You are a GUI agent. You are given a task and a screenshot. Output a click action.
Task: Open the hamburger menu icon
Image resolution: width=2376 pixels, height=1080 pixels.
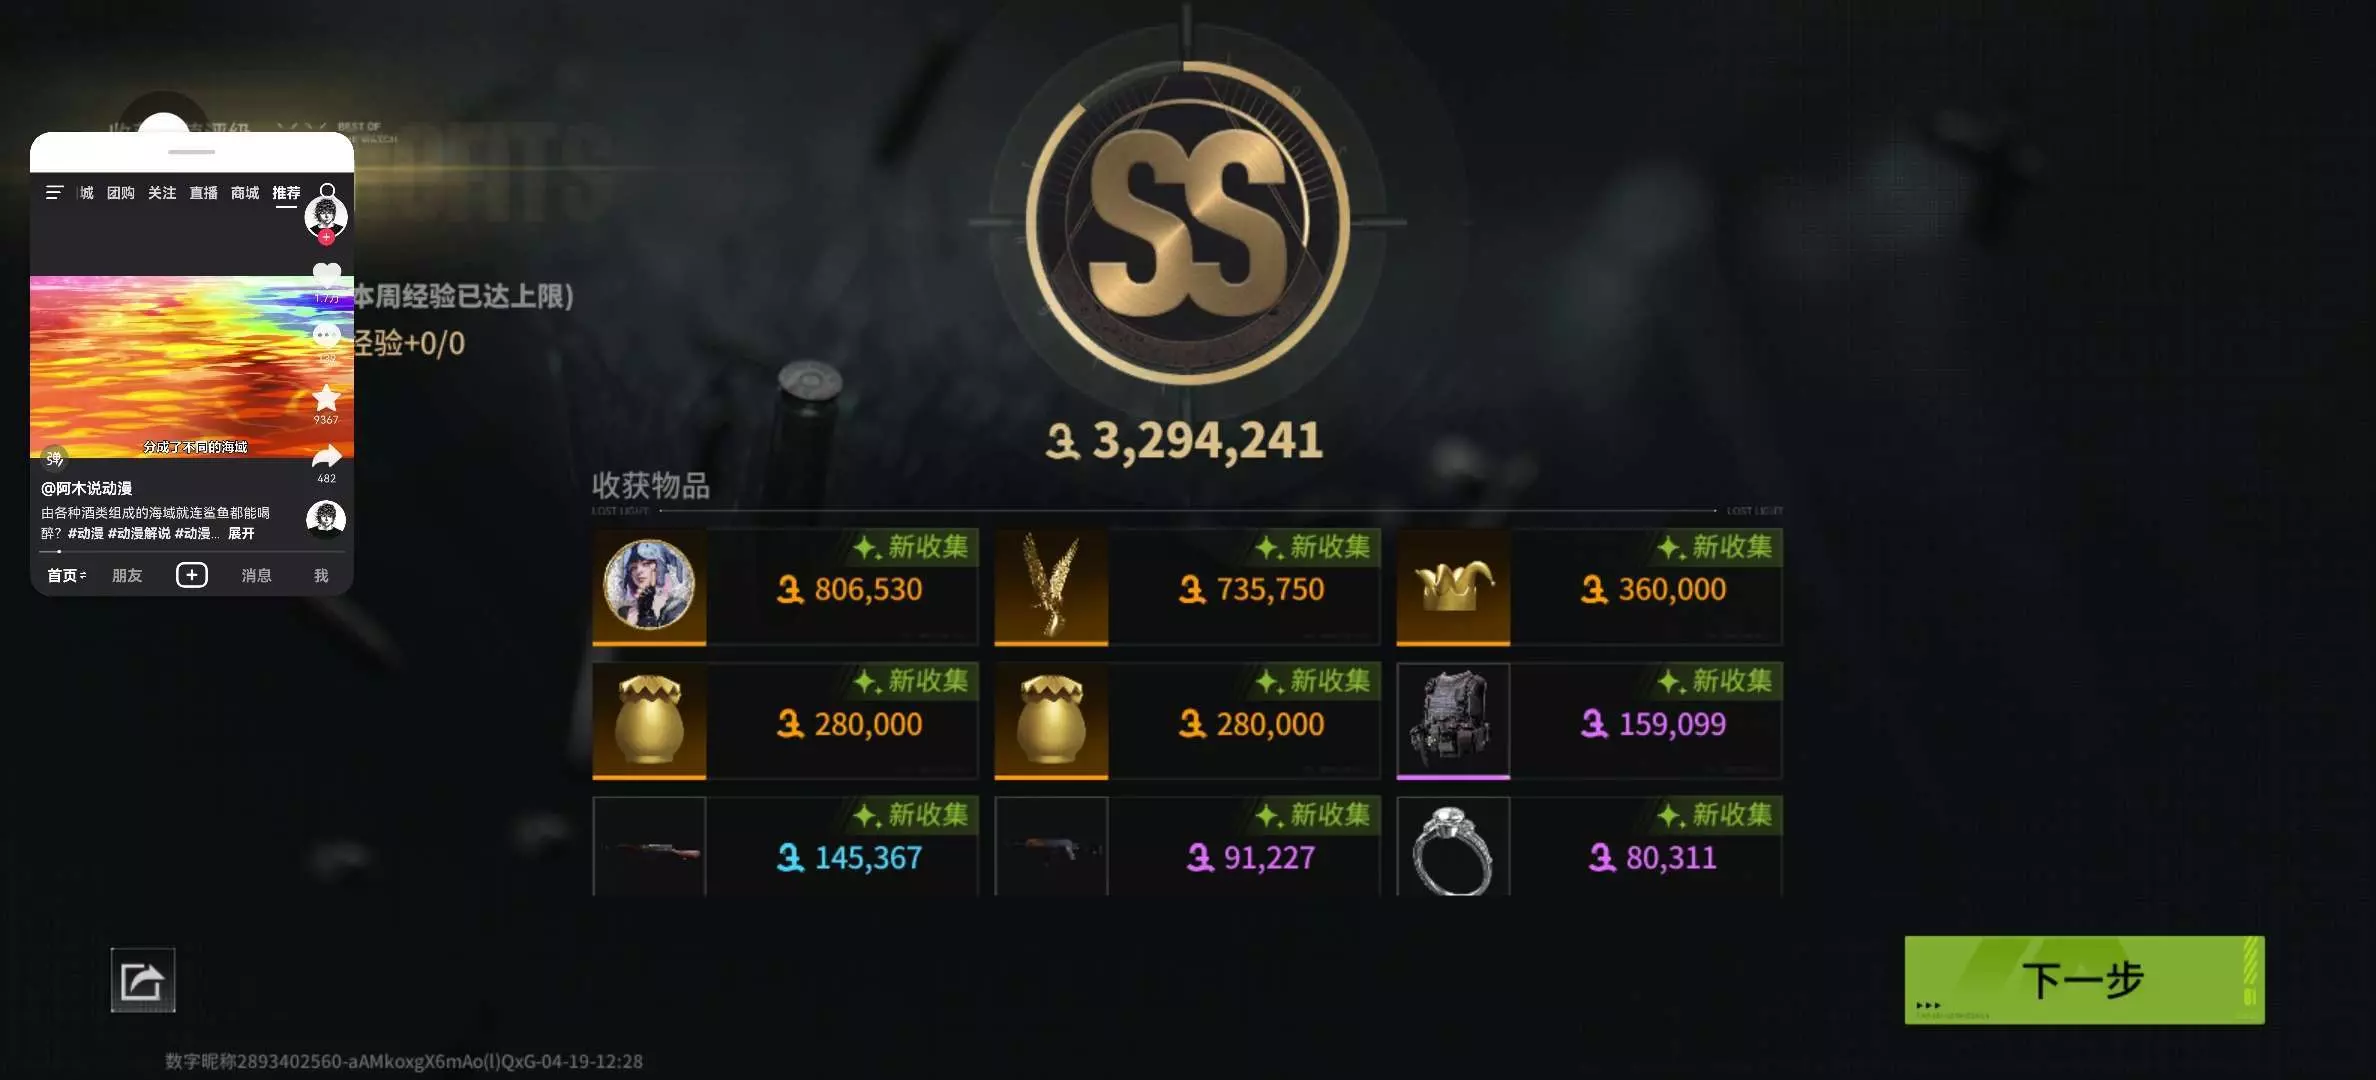tap(54, 192)
